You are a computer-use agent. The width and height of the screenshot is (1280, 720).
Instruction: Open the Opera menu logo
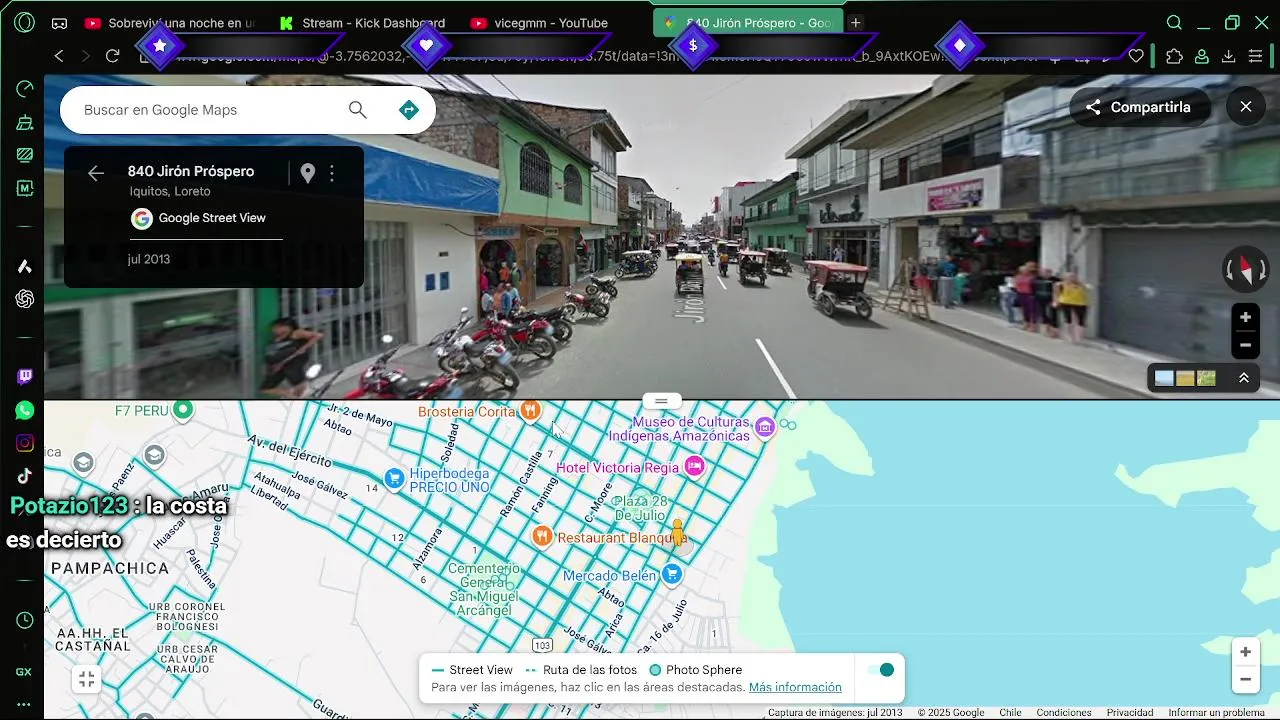(x=24, y=22)
